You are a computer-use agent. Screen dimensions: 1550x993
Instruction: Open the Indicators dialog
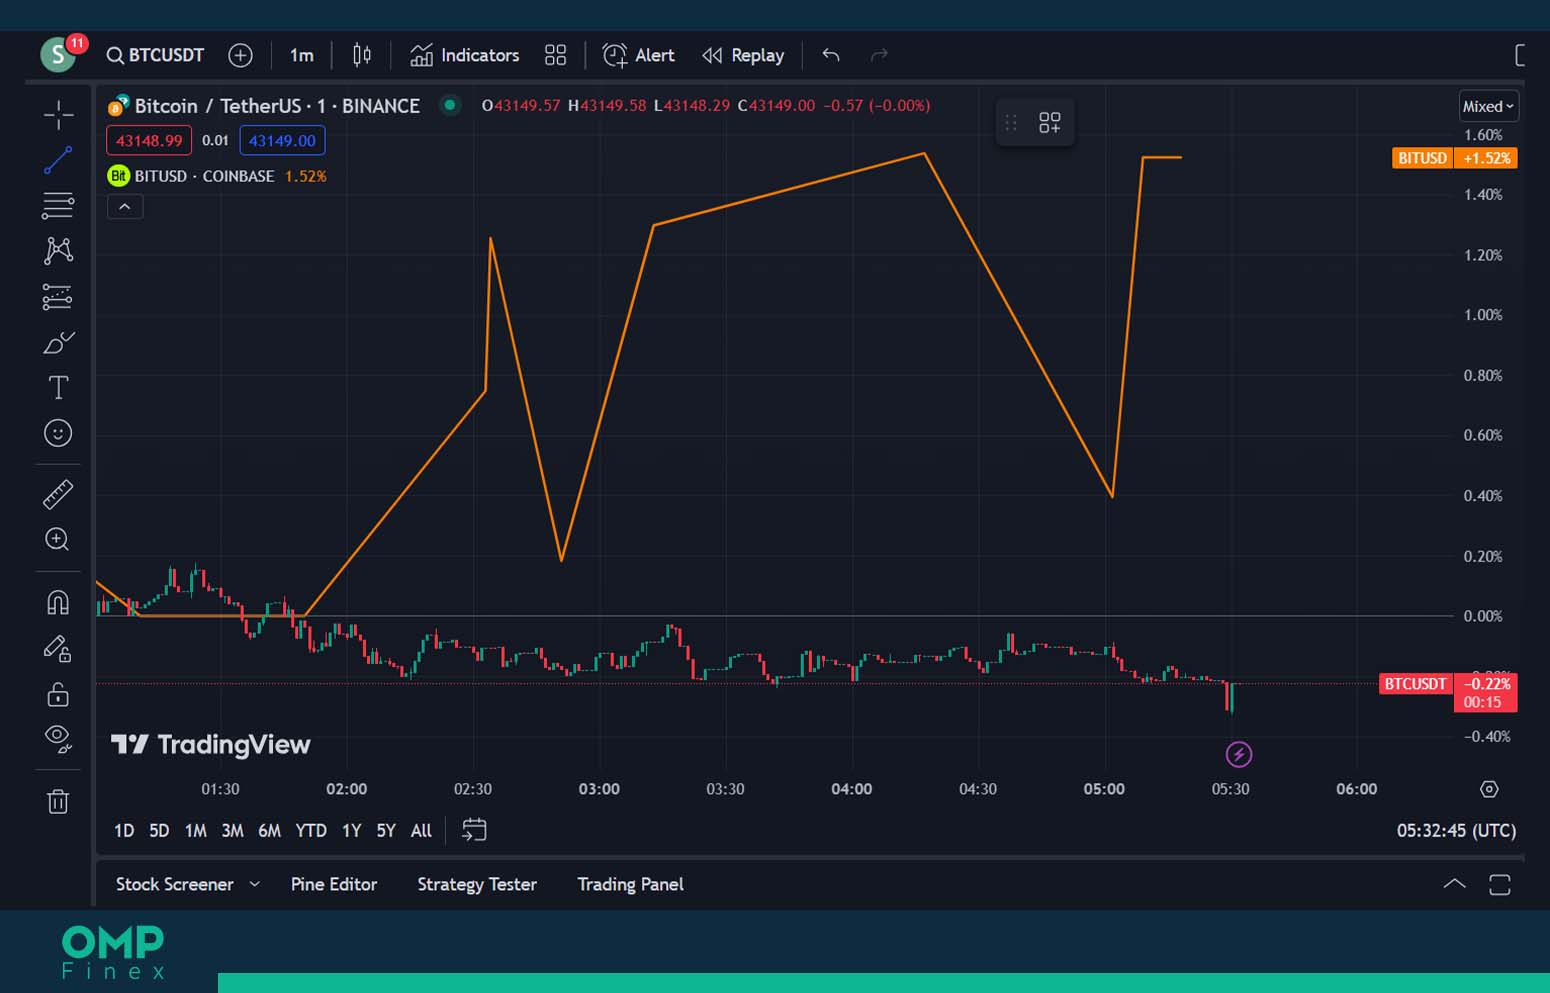(x=465, y=55)
